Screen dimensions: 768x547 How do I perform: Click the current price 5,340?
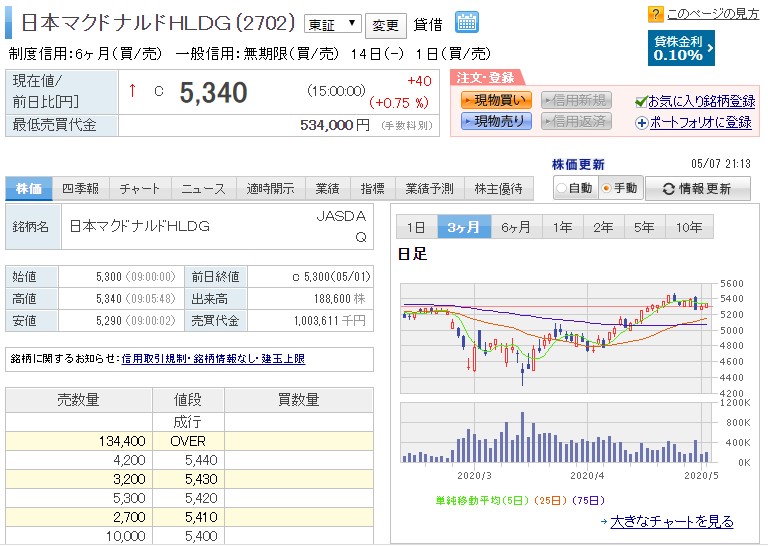(x=214, y=93)
